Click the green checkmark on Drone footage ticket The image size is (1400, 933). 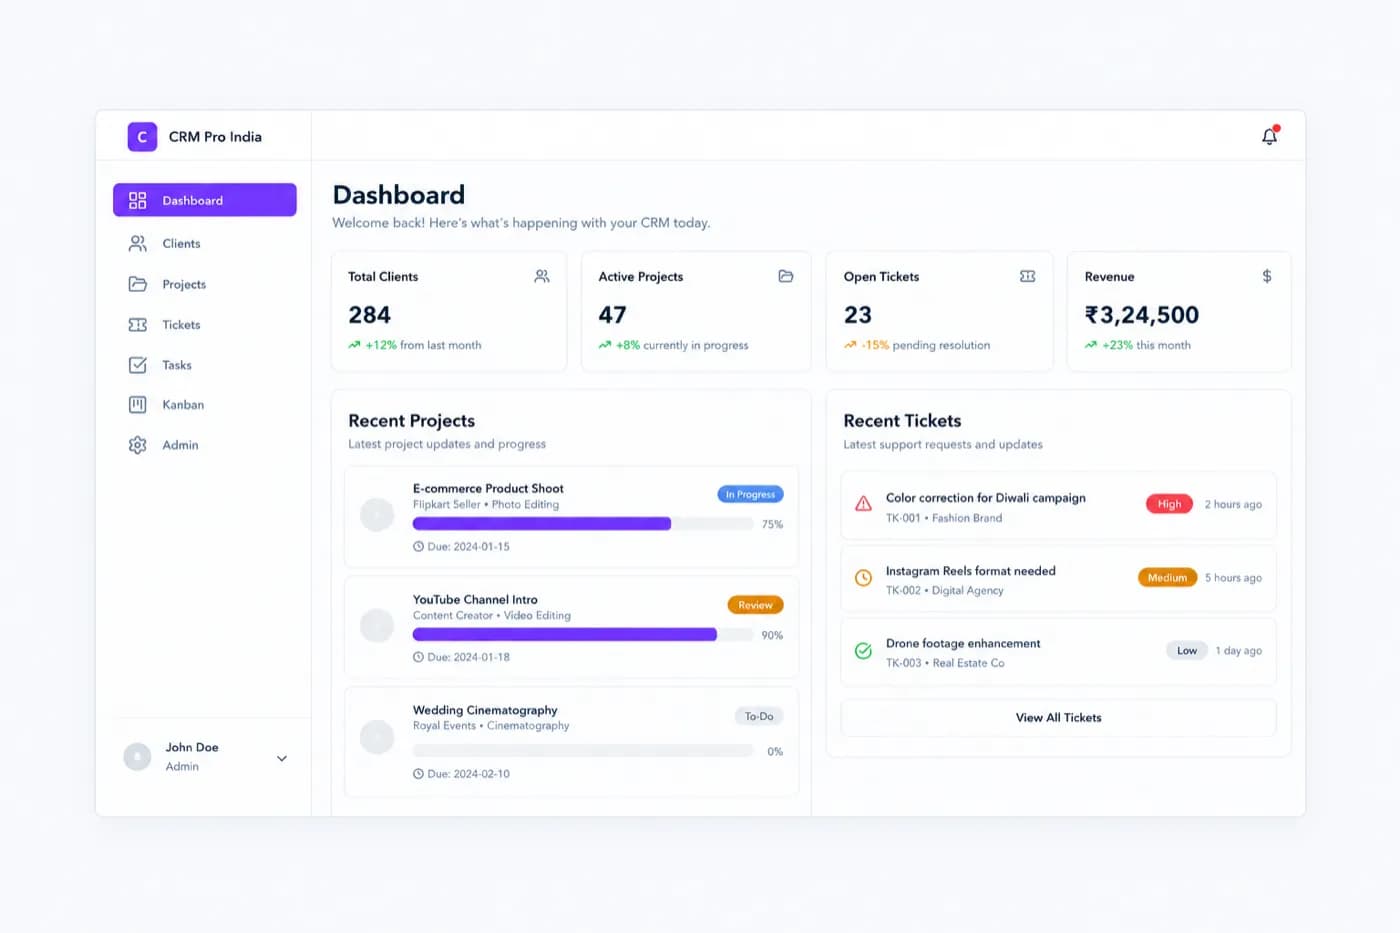863,651
